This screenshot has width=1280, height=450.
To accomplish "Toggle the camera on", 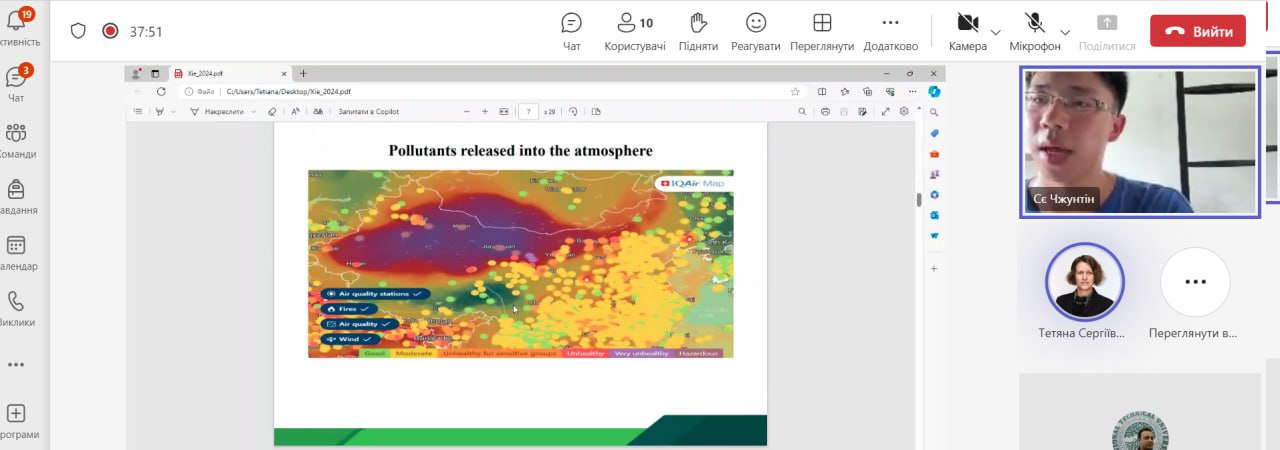I will (967, 23).
